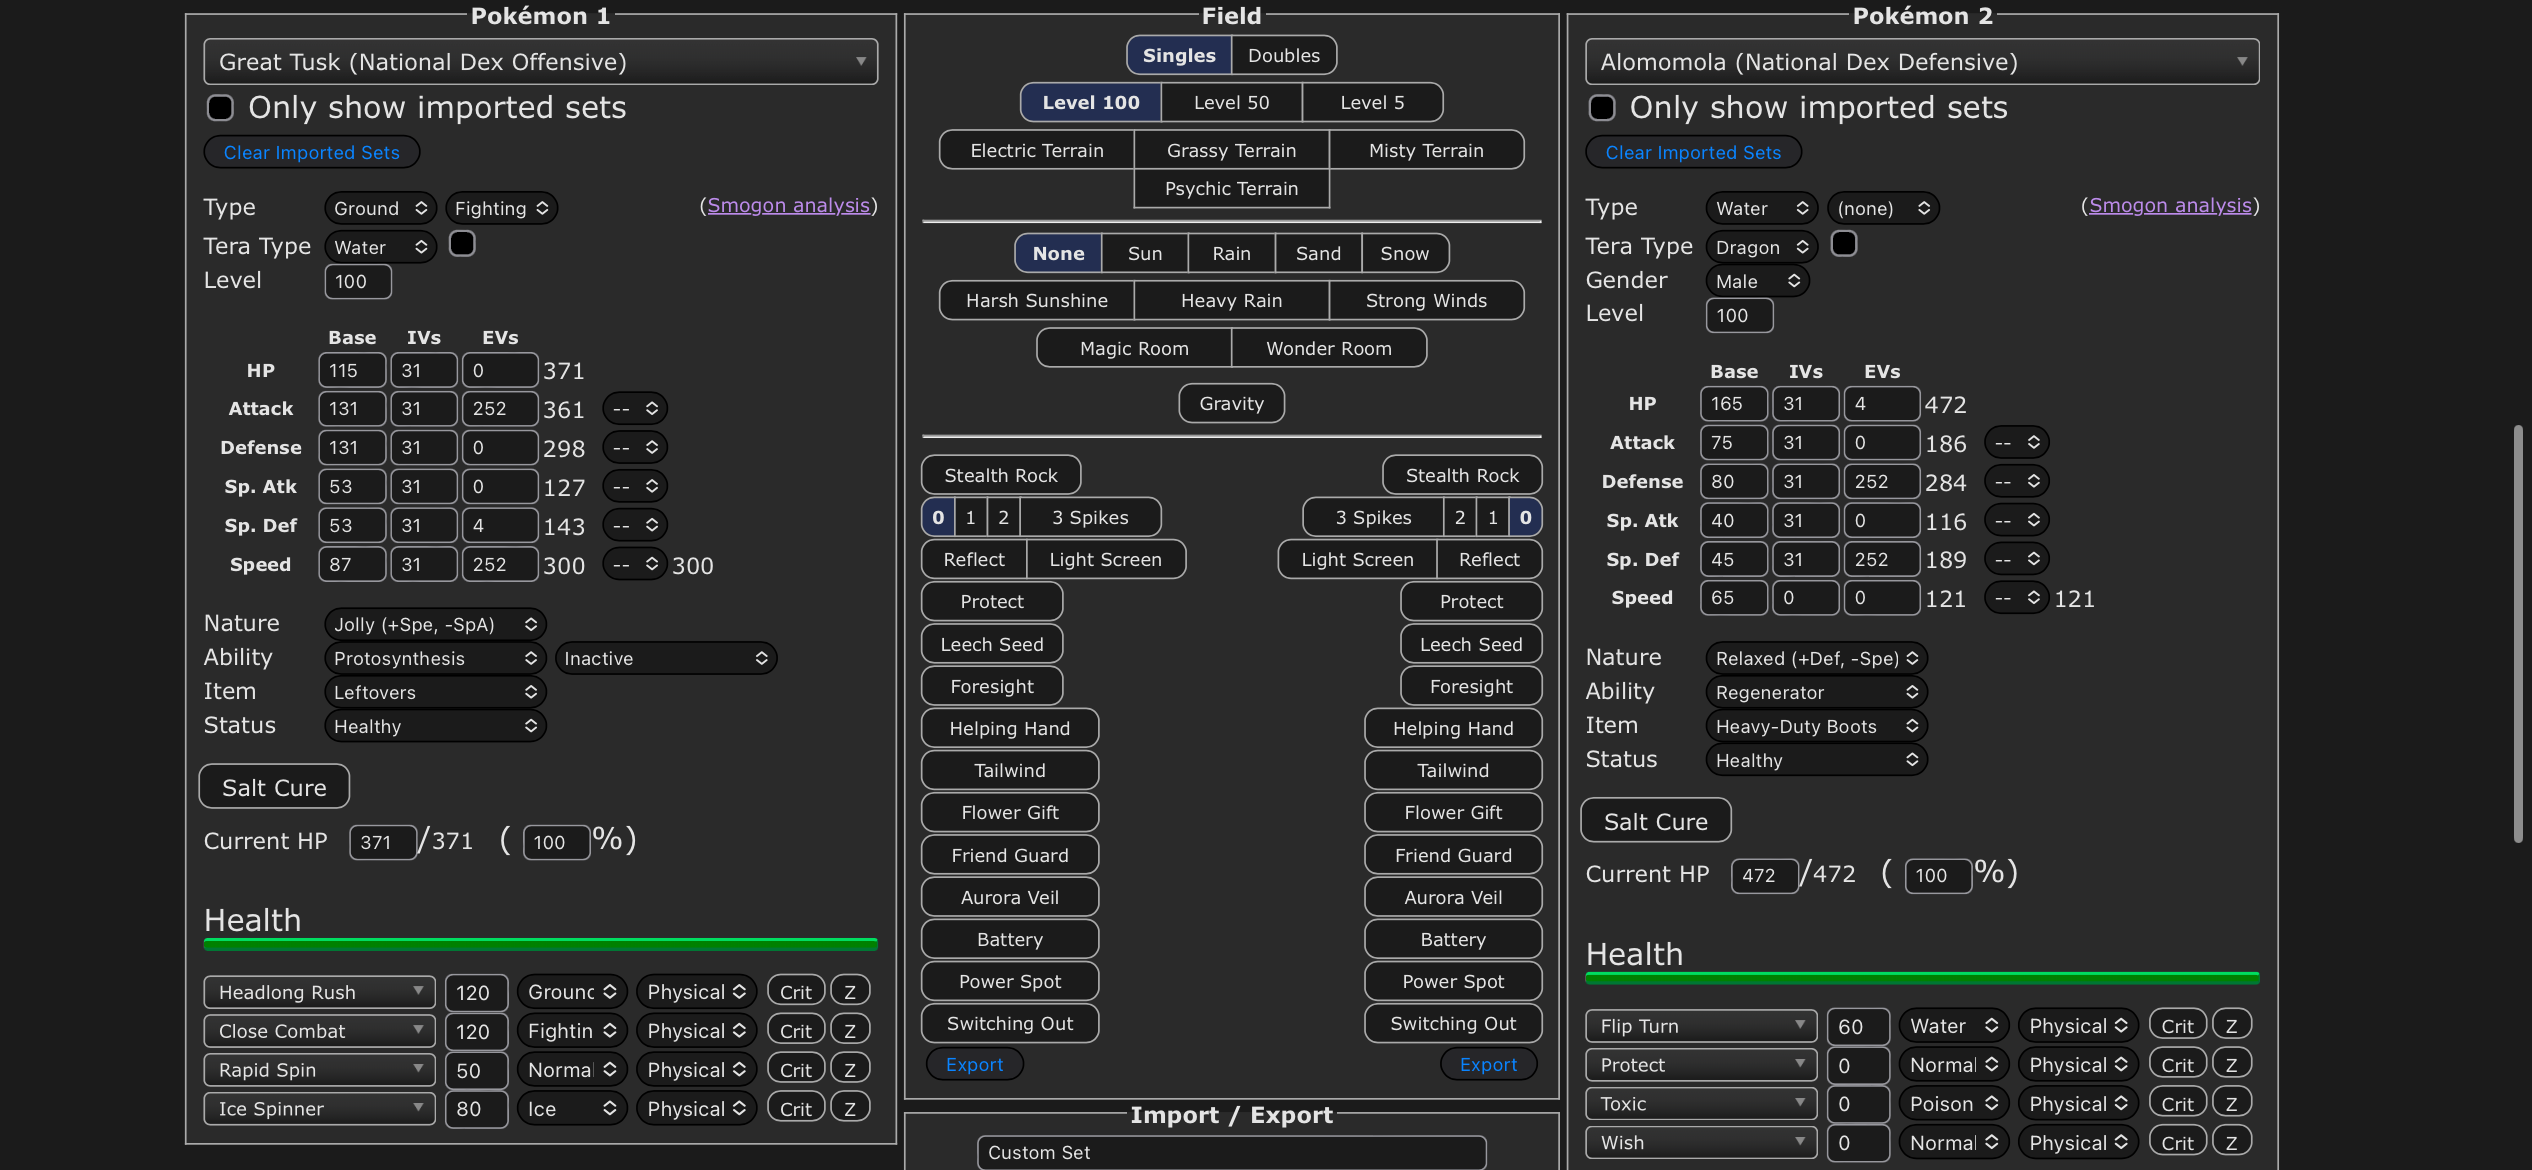Screen dimensions: 2532x1170
Task: Toggle Pokémon 2 Tera Type checkbox
Action: click(x=1844, y=244)
